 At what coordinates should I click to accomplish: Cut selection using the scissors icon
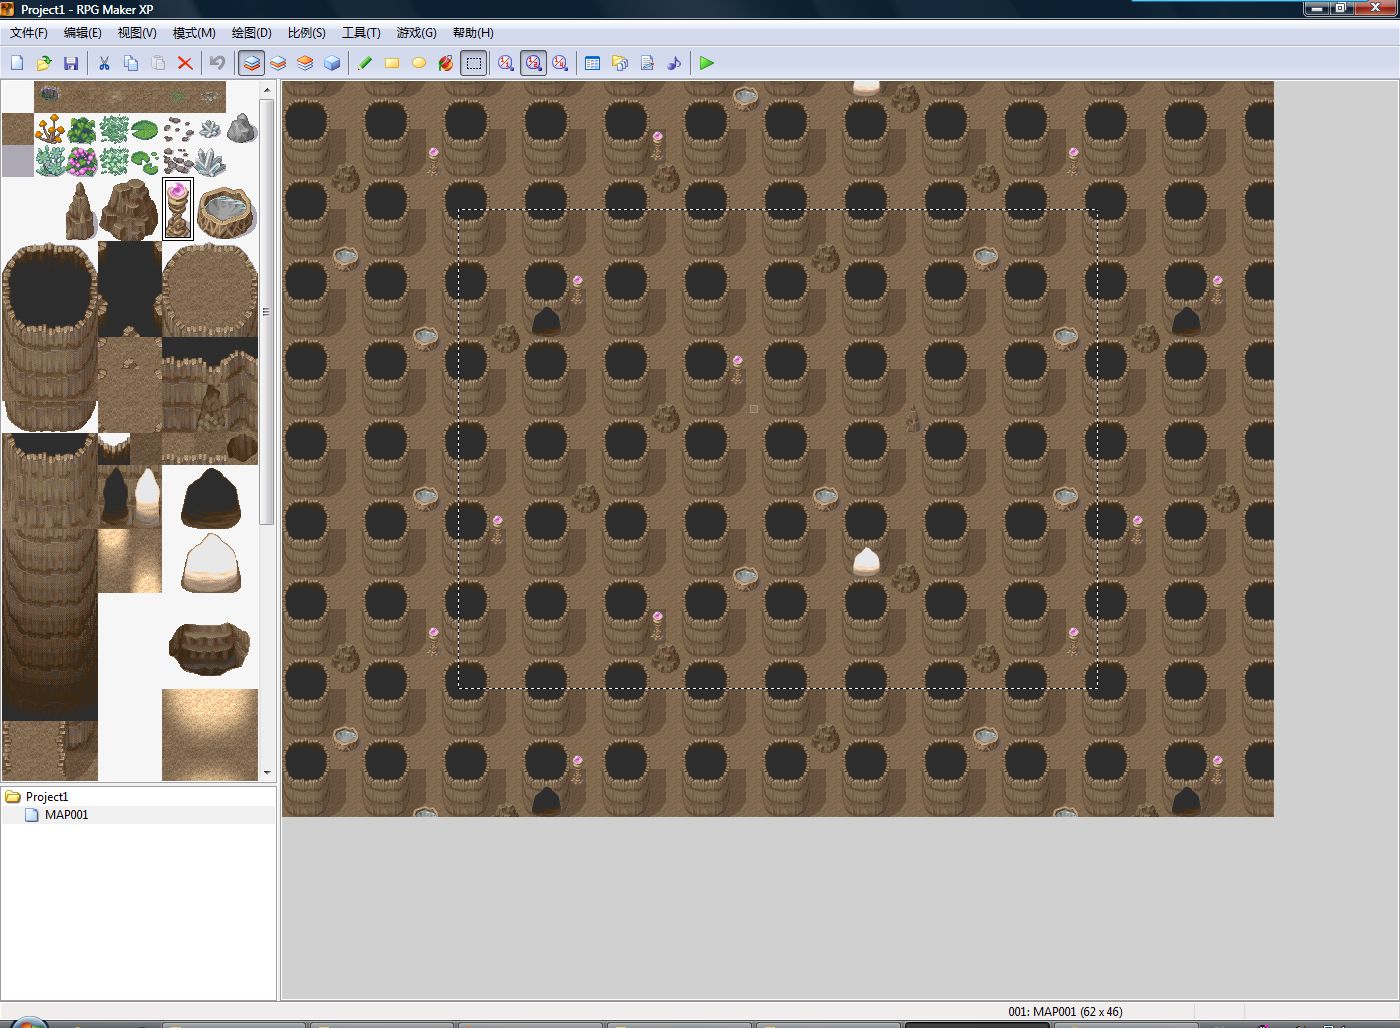tap(104, 63)
